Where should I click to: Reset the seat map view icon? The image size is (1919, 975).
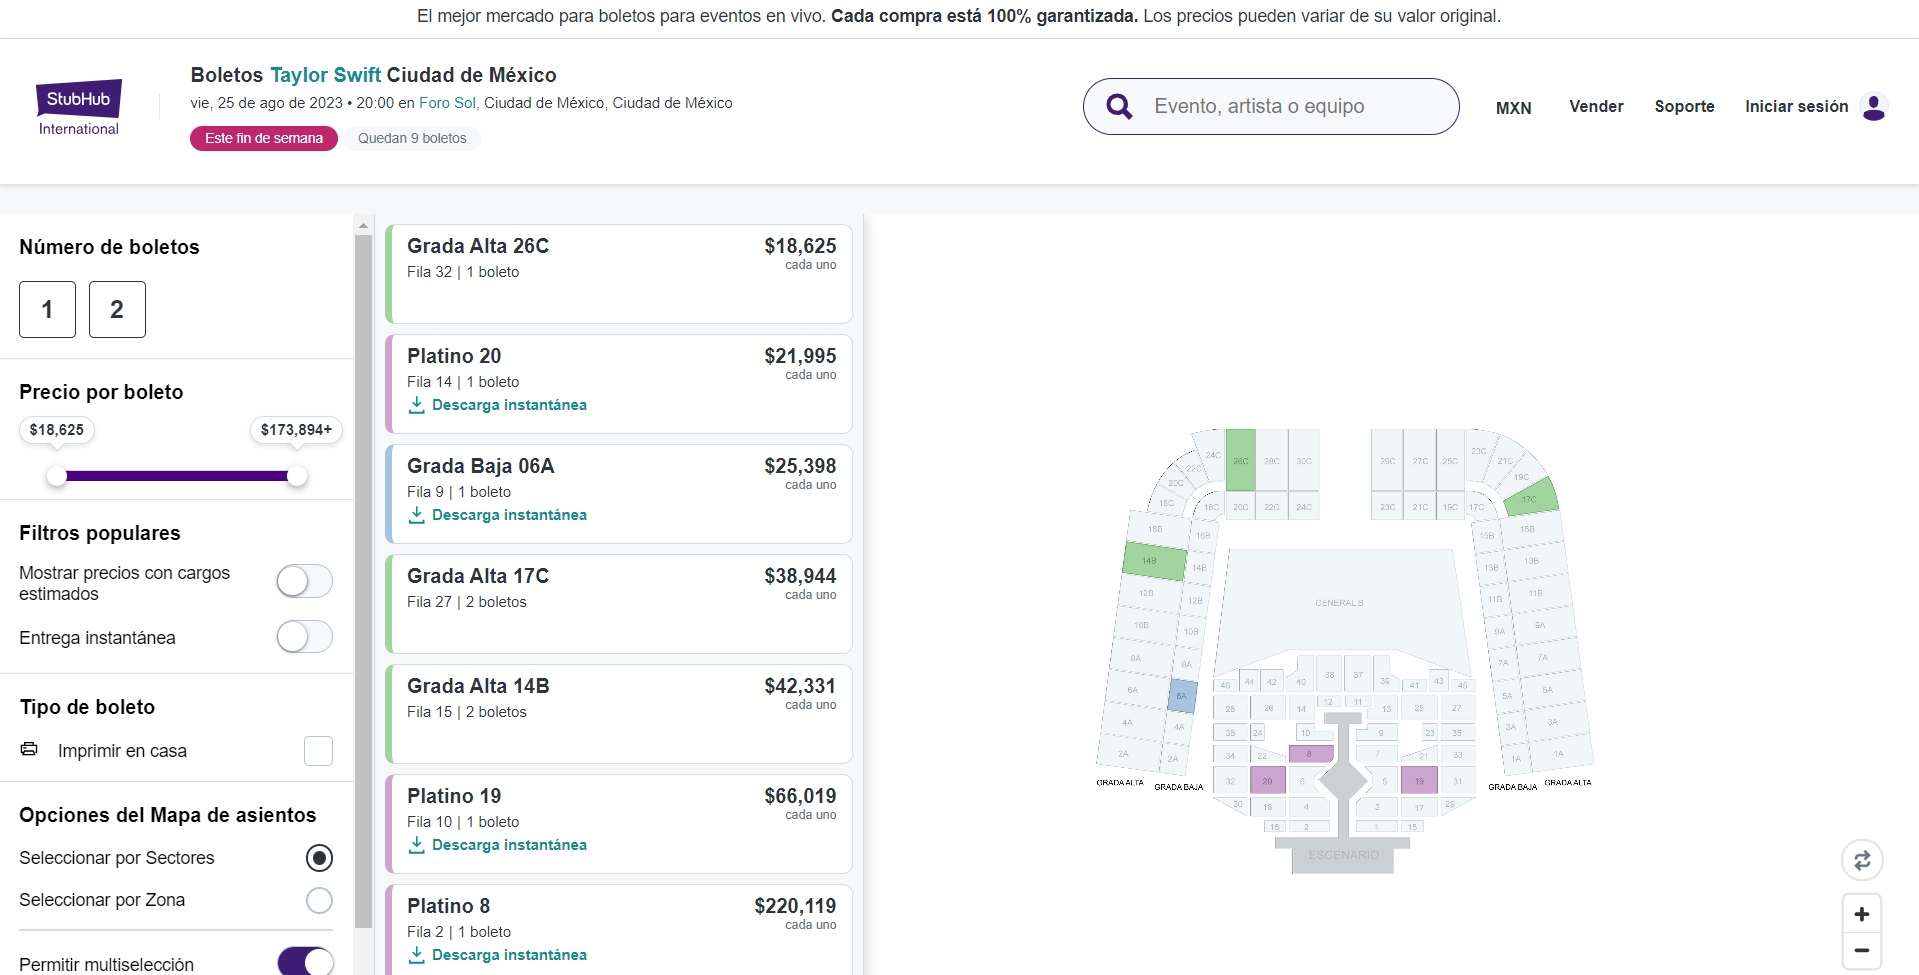click(1862, 860)
